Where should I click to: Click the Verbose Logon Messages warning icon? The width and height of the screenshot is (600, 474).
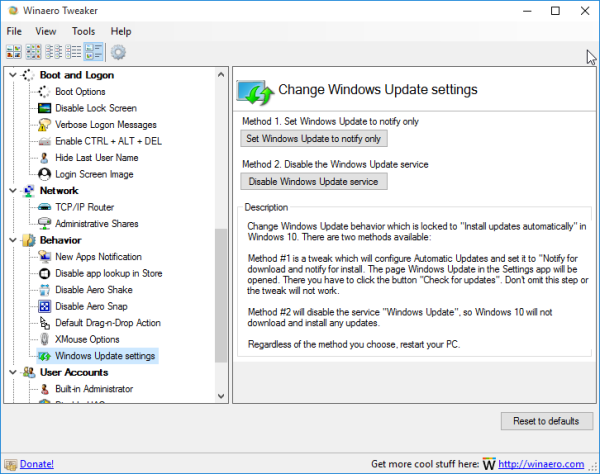point(45,125)
